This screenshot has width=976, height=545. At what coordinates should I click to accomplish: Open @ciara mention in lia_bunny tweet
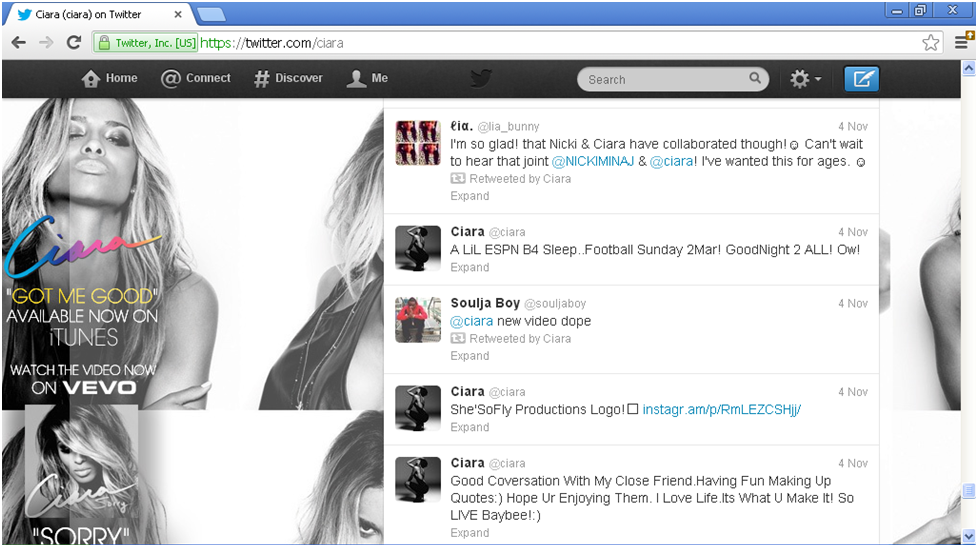coord(672,161)
